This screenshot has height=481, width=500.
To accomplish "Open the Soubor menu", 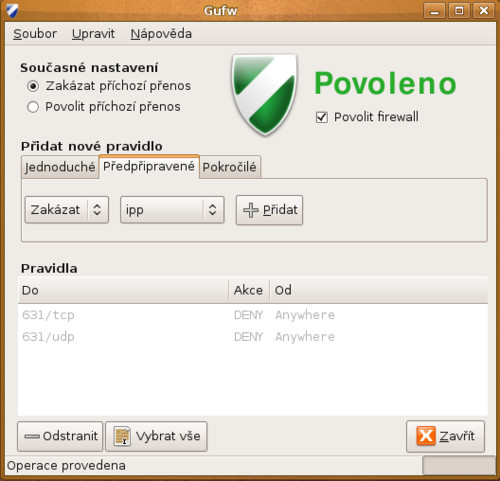I will [x=35, y=34].
